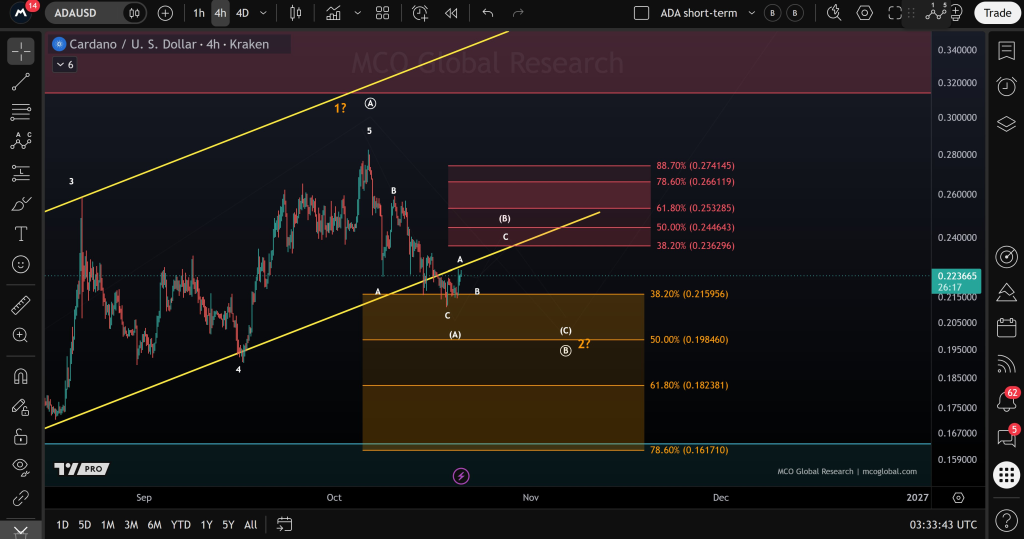Toggle the first circled B button
This screenshot has width=1024, height=539.
773,13
